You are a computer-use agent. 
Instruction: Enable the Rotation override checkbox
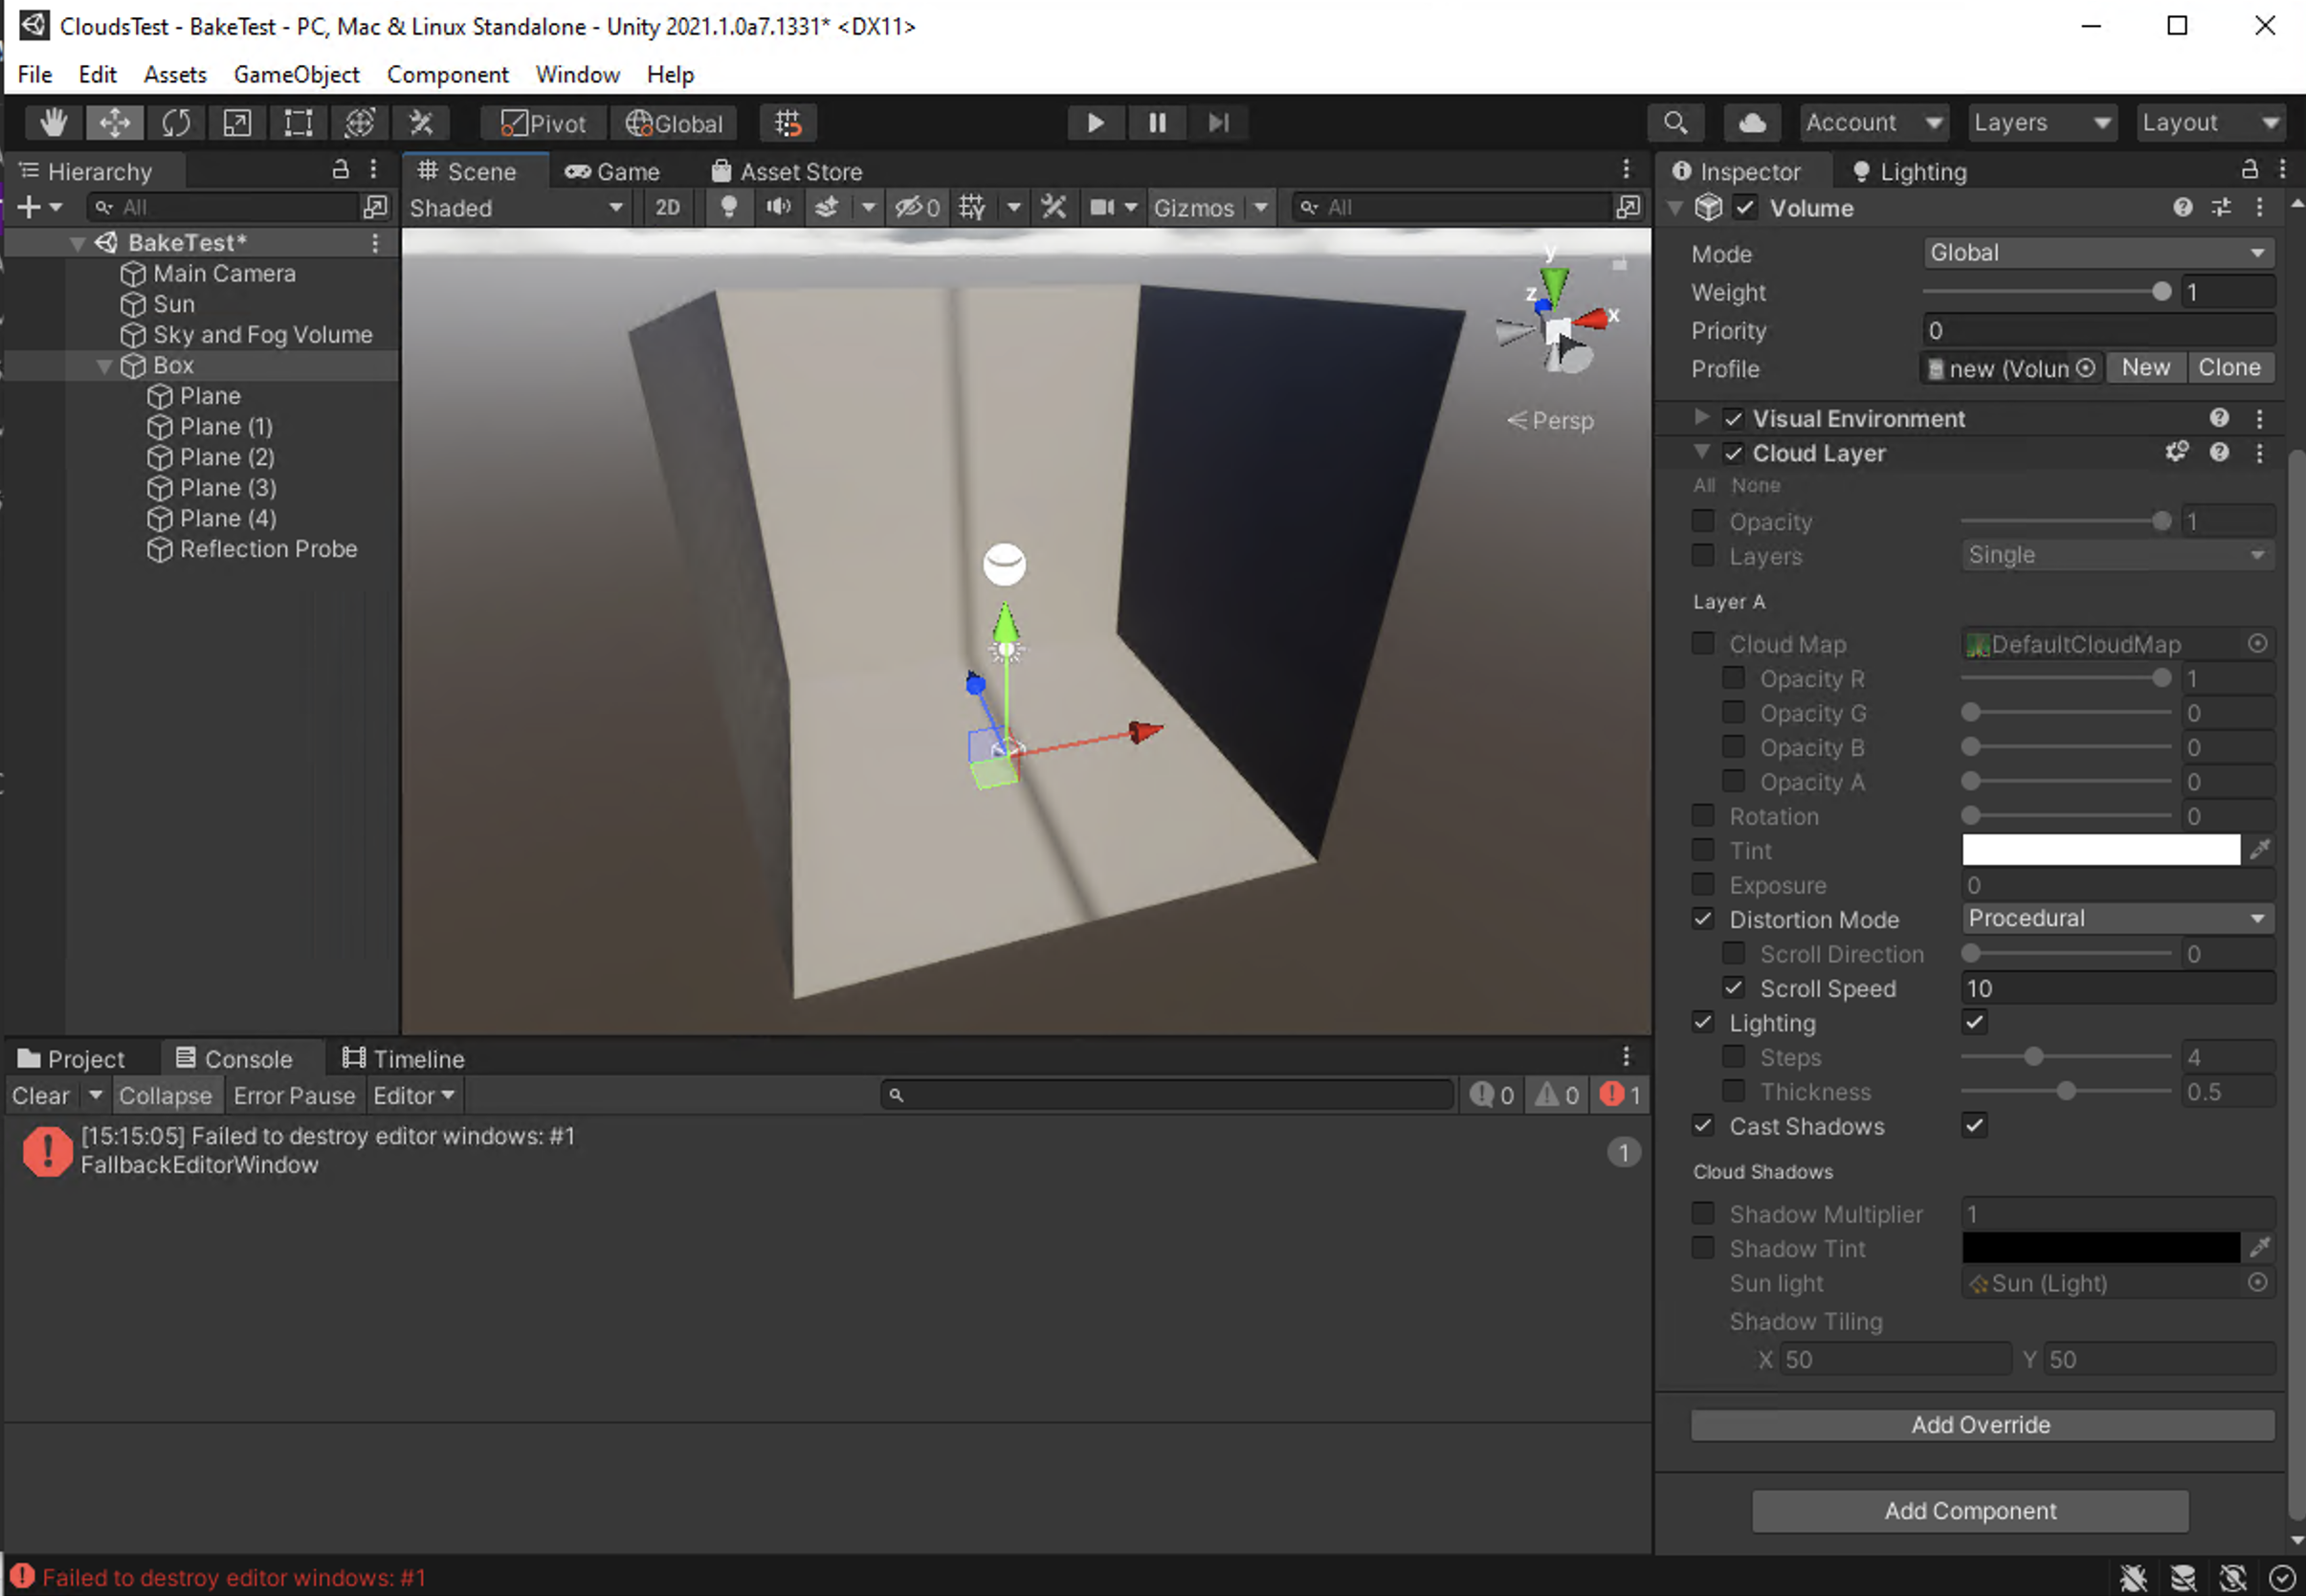click(x=1702, y=815)
